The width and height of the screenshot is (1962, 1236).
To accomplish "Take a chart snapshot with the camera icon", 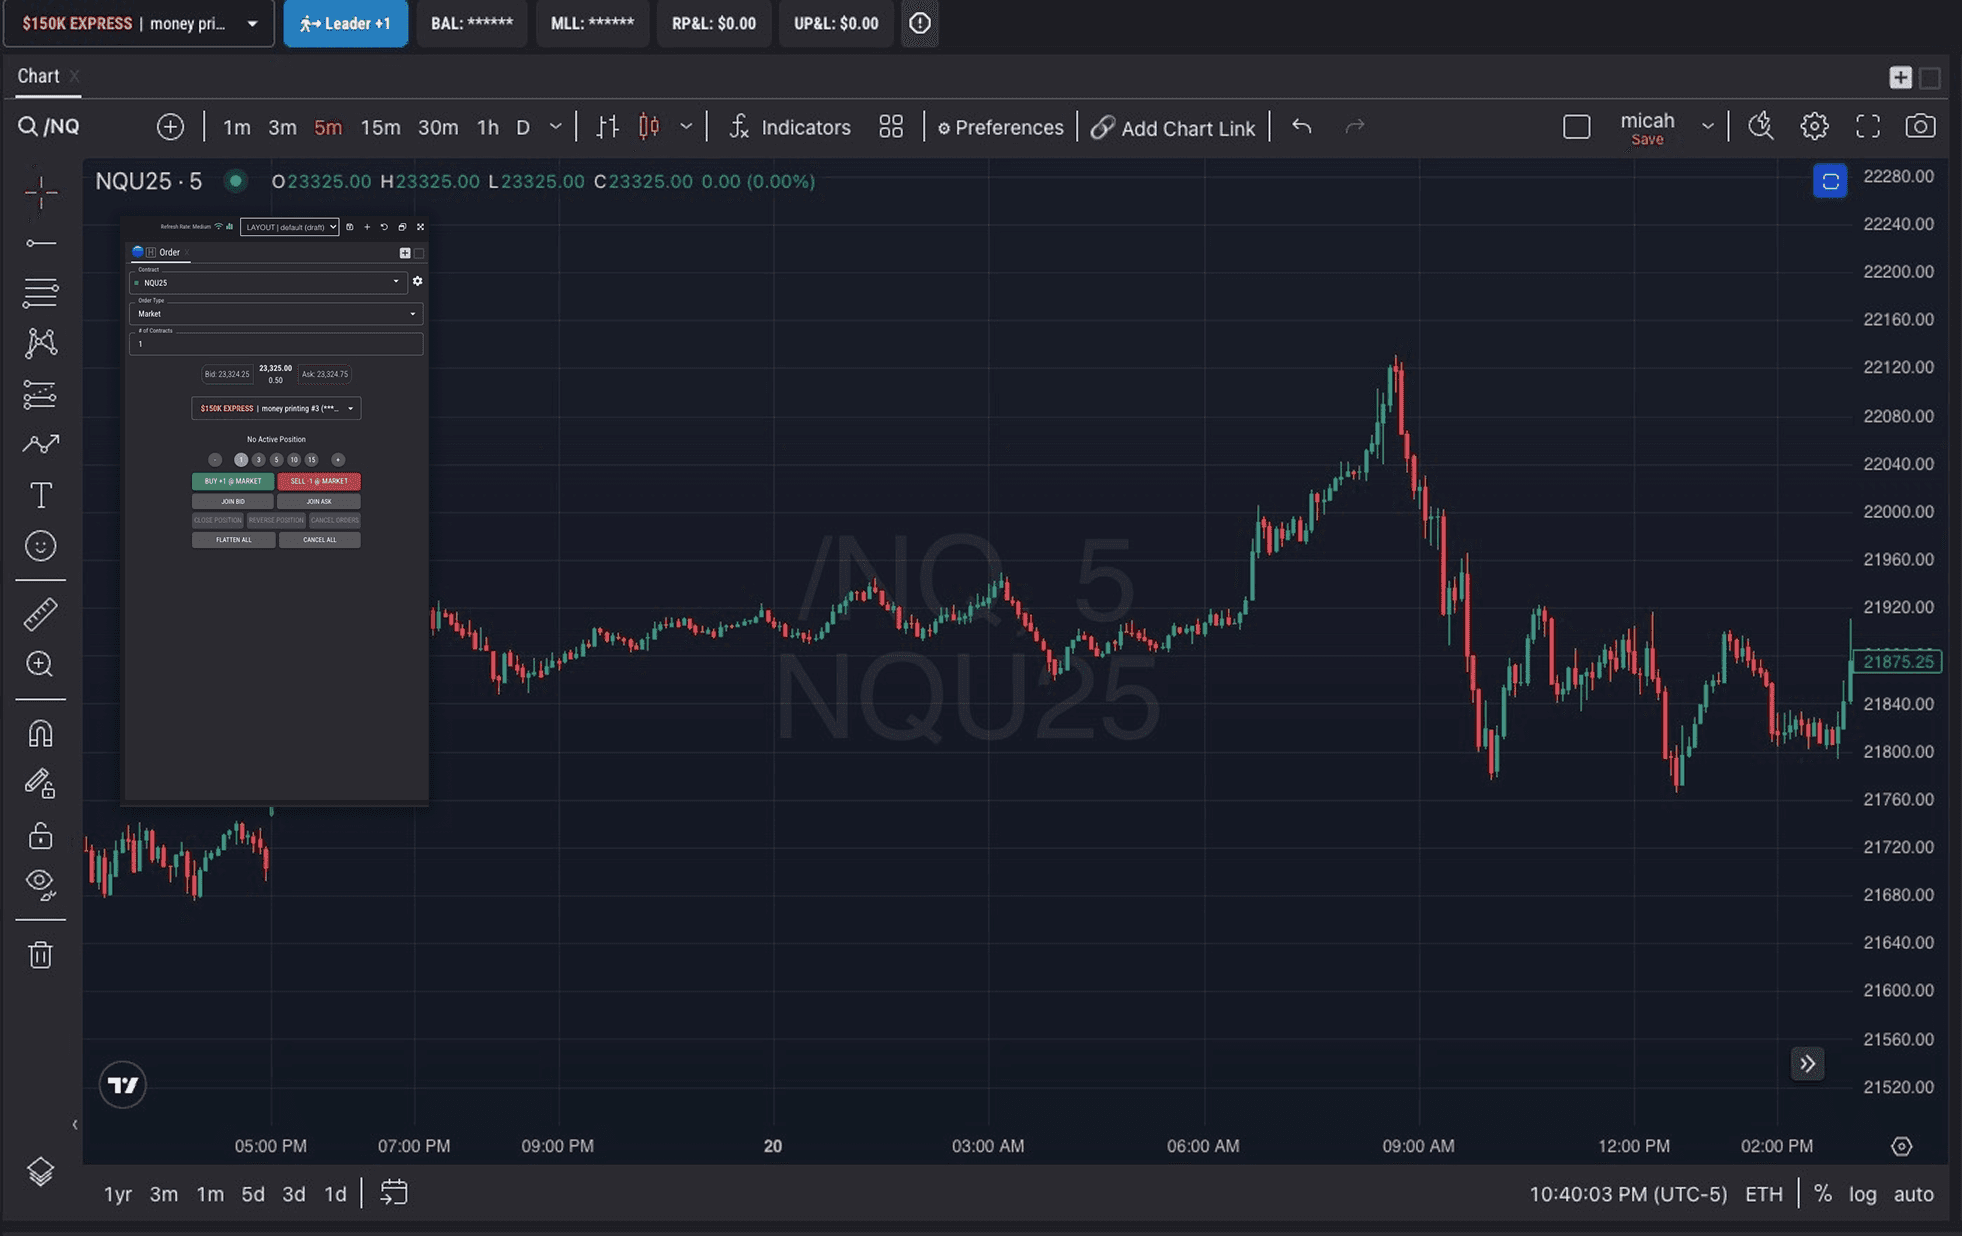I will (1921, 125).
